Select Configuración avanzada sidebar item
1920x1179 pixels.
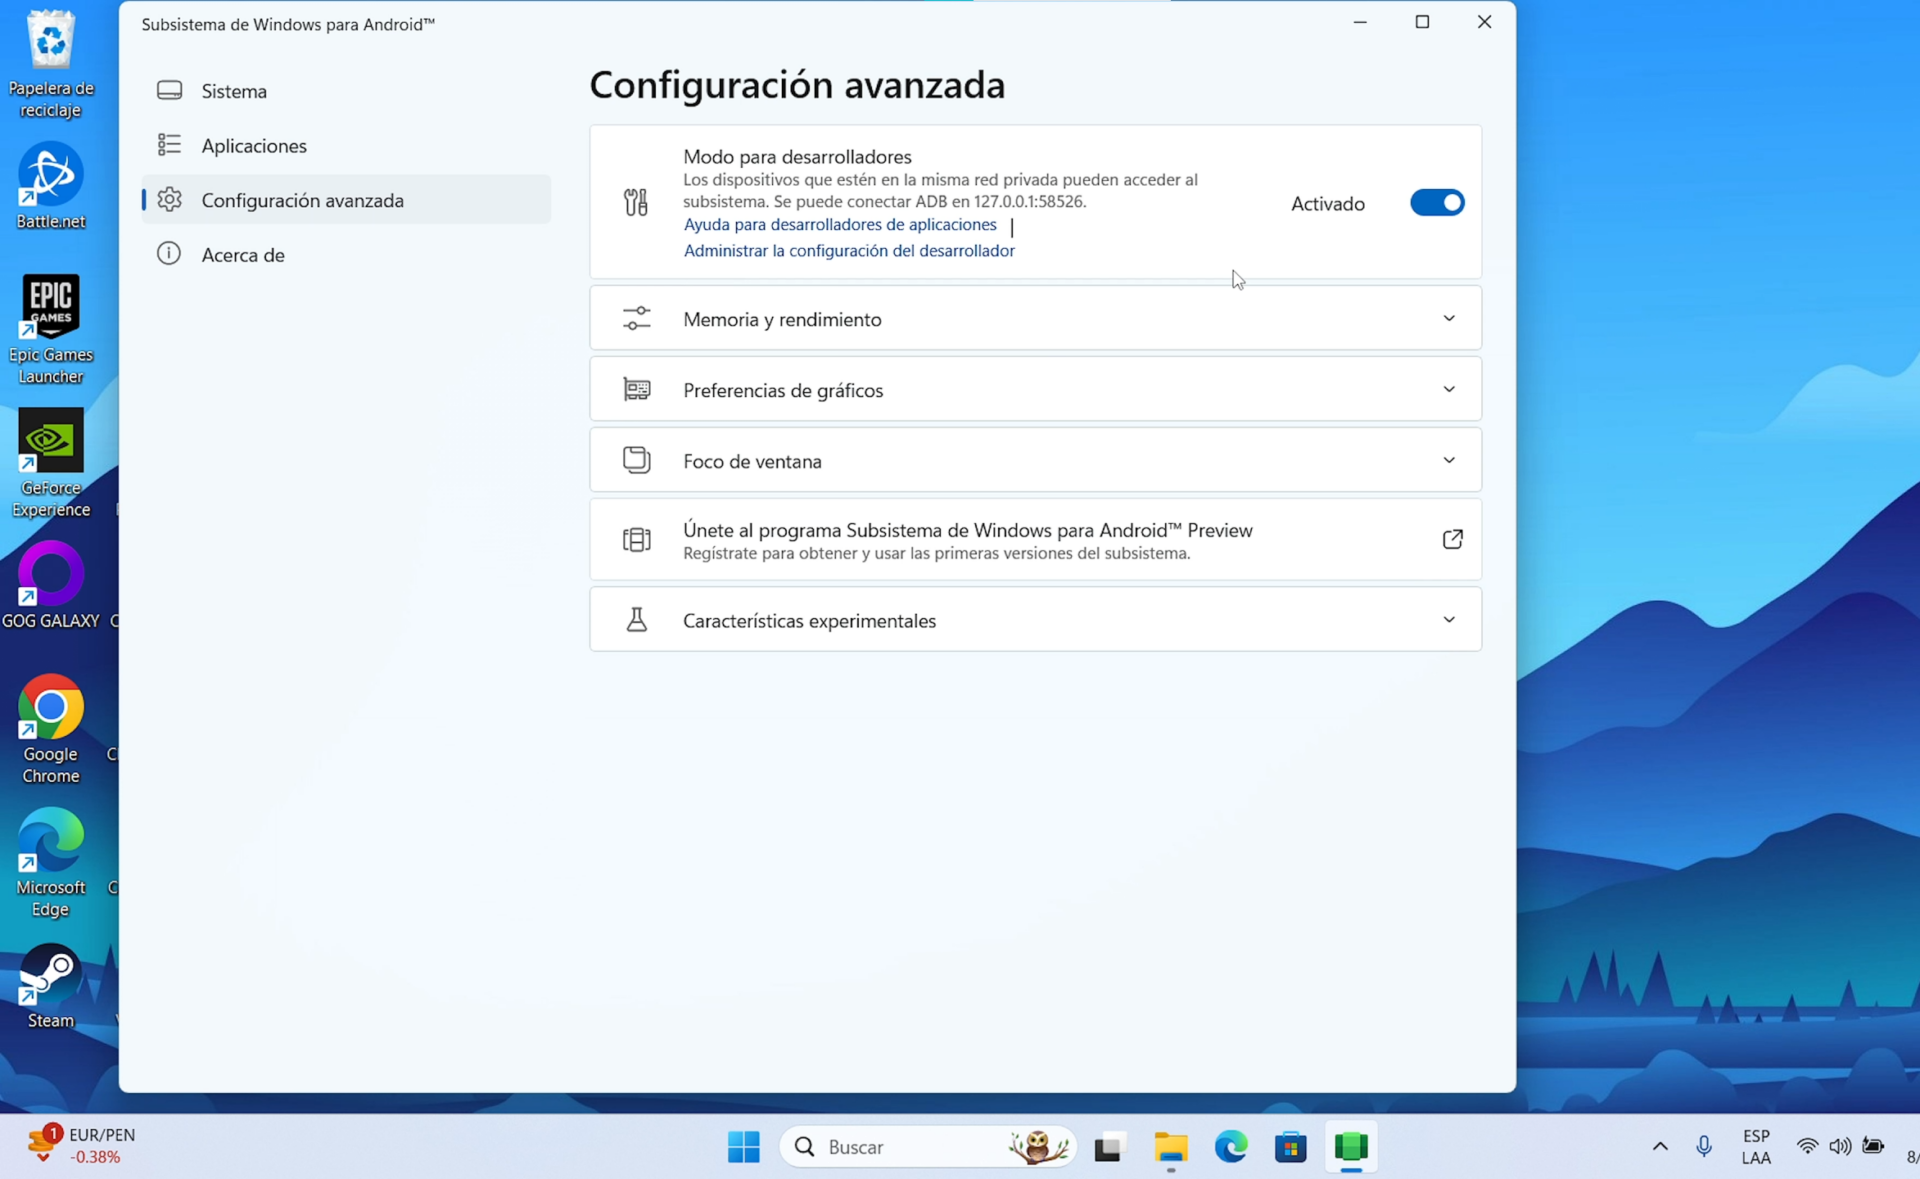click(346, 200)
